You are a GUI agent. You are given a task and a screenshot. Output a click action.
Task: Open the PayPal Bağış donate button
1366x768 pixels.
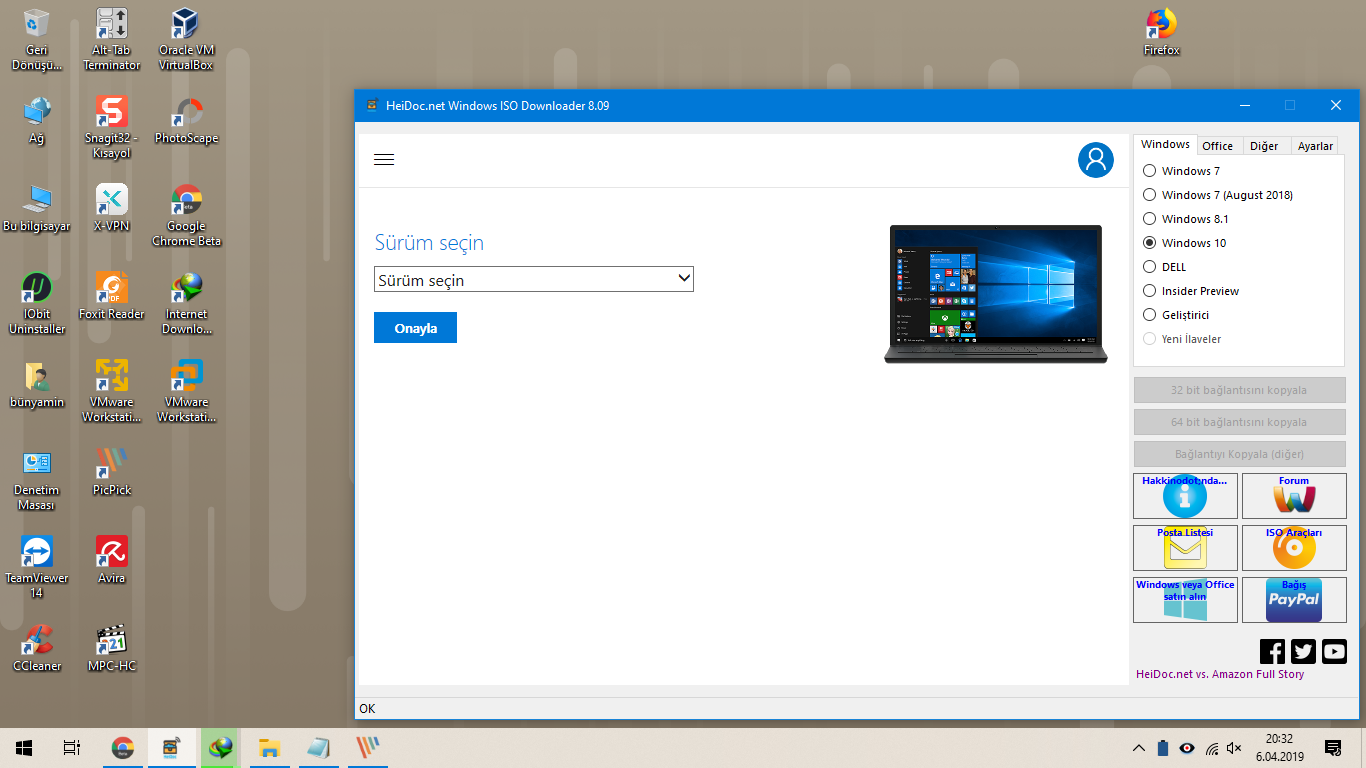[1294, 599]
